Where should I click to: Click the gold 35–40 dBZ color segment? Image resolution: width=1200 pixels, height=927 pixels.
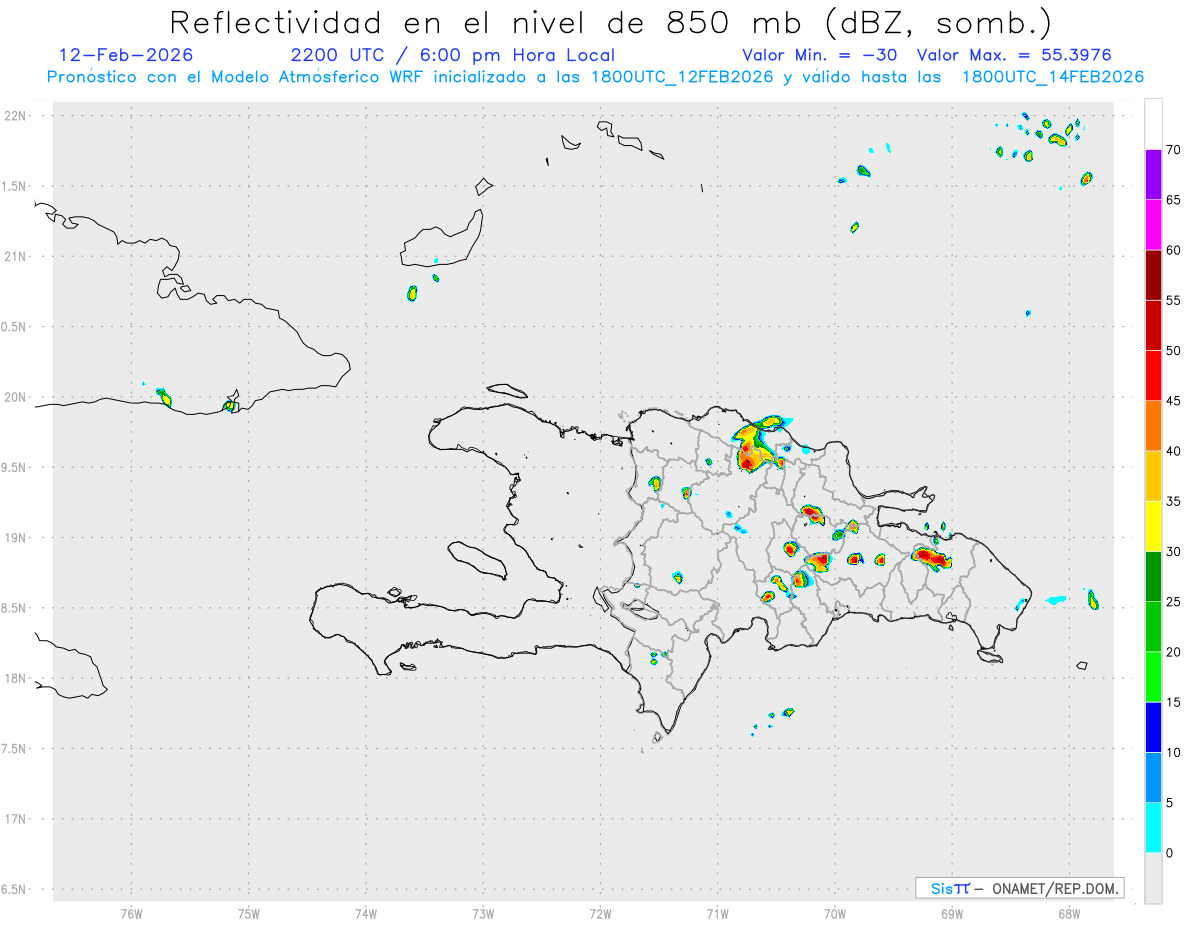[x=1153, y=476]
